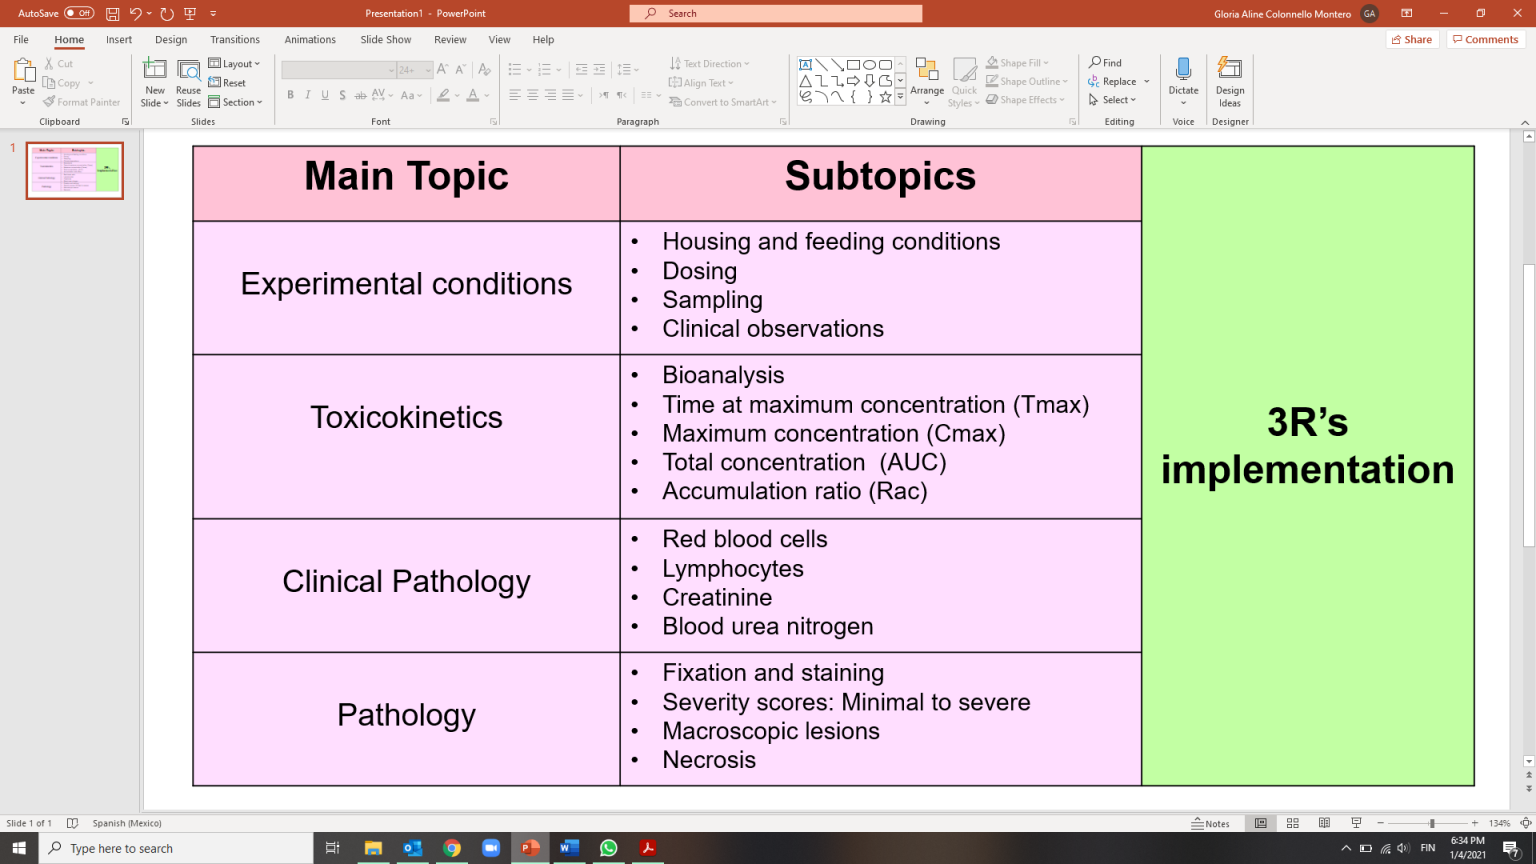
Task: Click the Arrange objects icon
Action: tap(926, 70)
